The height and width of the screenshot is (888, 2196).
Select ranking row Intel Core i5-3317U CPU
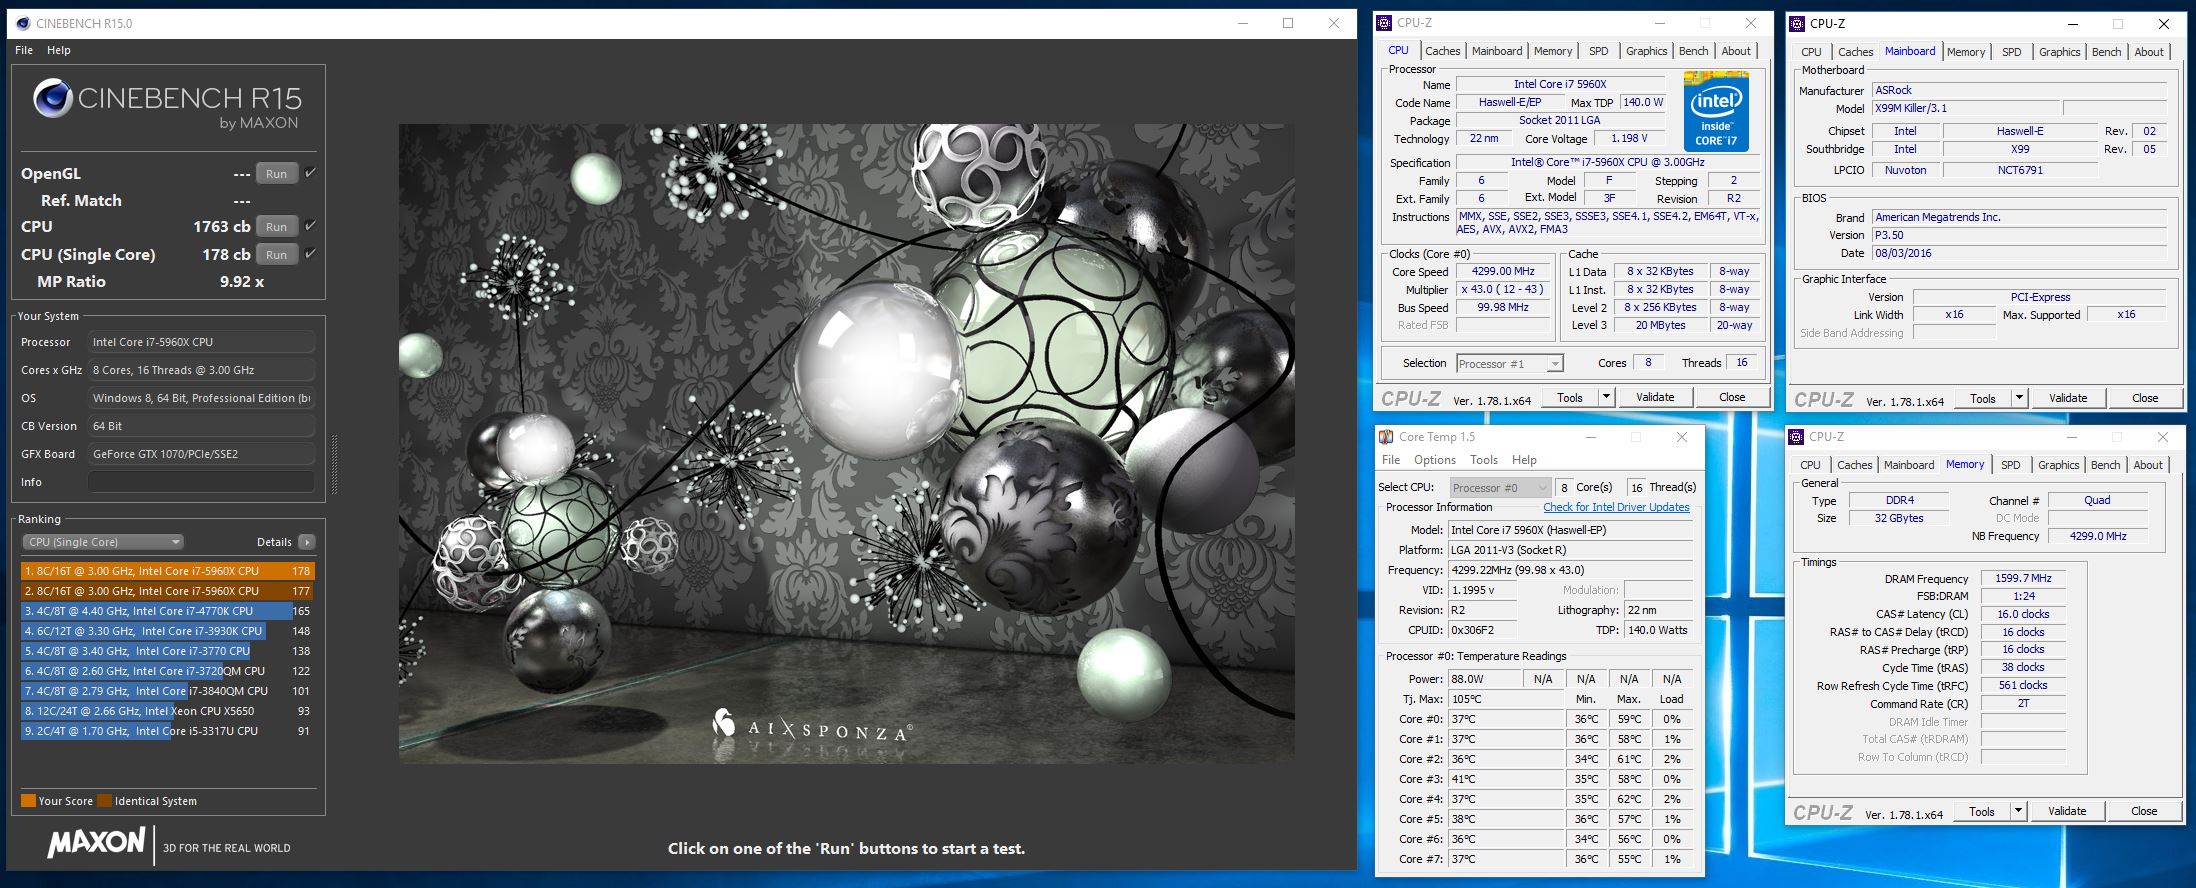(x=167, y=731)
